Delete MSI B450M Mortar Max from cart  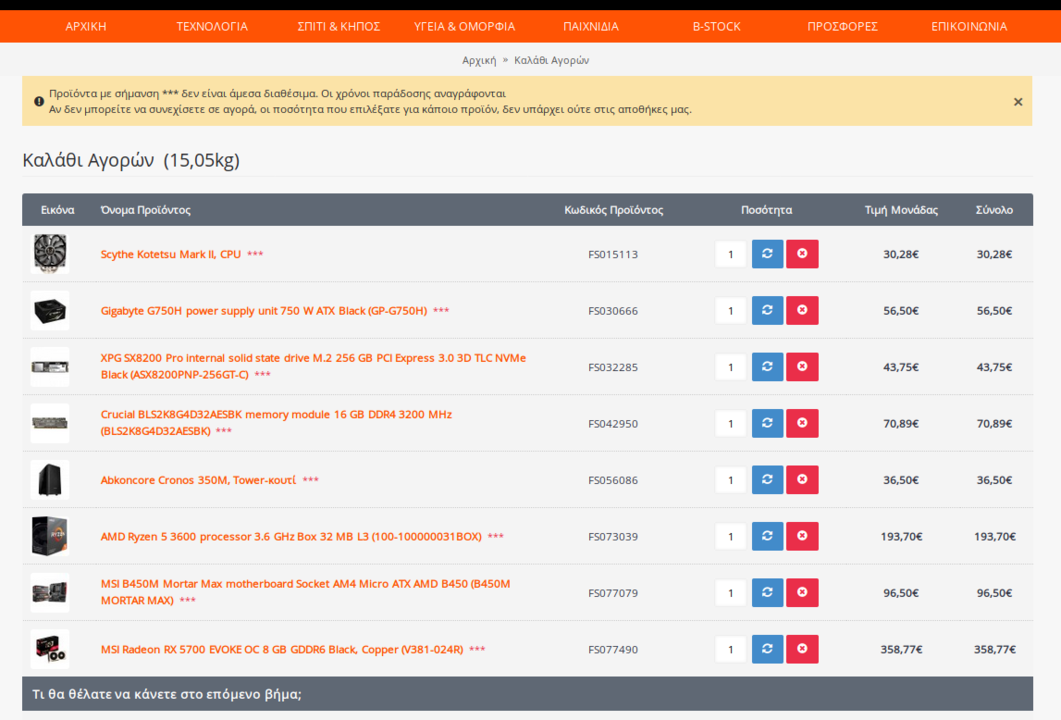click(802, 592)
